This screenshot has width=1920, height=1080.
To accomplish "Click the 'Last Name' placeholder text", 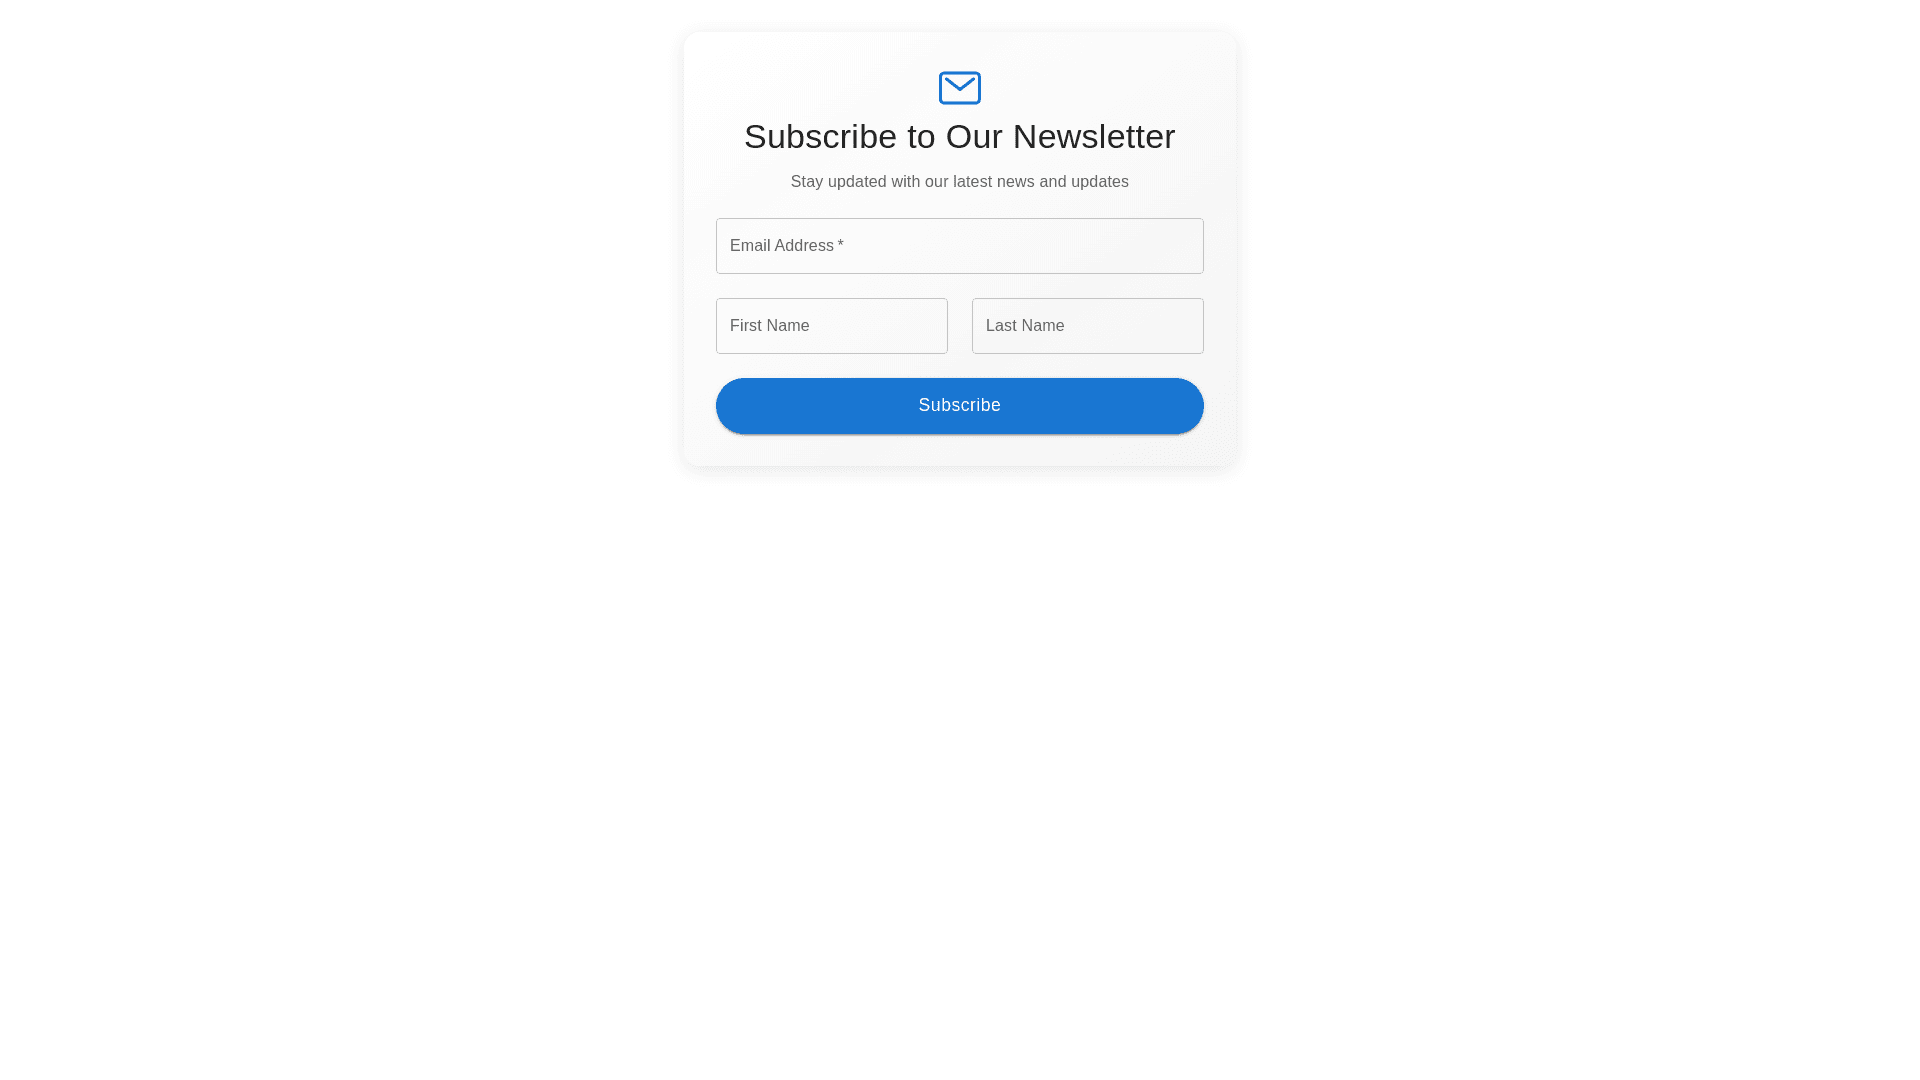I will [x=1025, y=326].
